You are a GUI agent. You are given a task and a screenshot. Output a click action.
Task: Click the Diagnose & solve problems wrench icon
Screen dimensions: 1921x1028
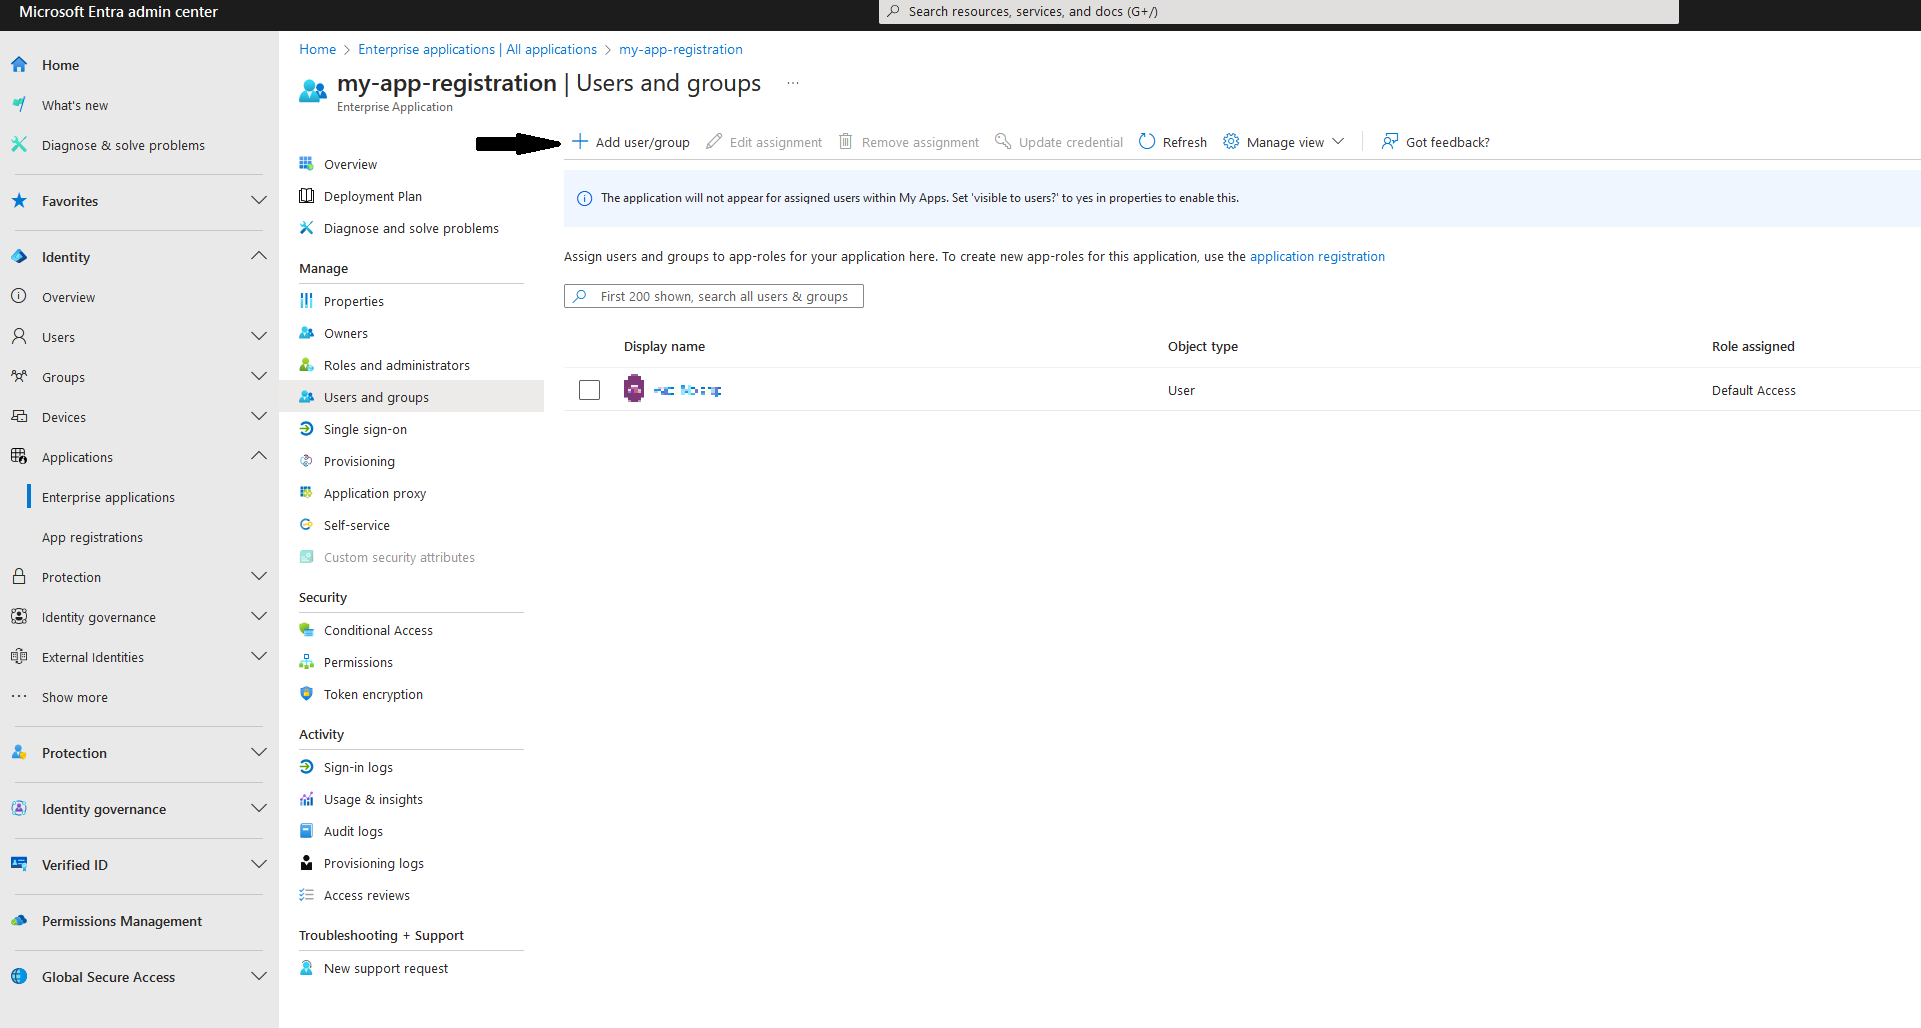19,144
